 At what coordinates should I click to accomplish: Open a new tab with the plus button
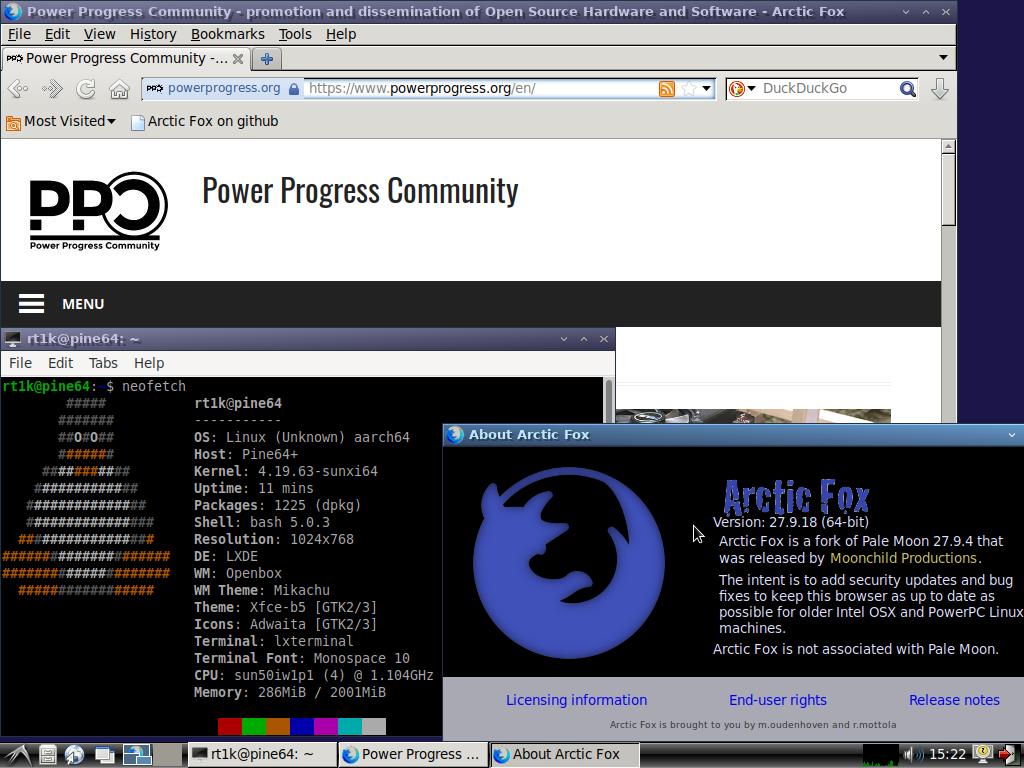(266, 59)
